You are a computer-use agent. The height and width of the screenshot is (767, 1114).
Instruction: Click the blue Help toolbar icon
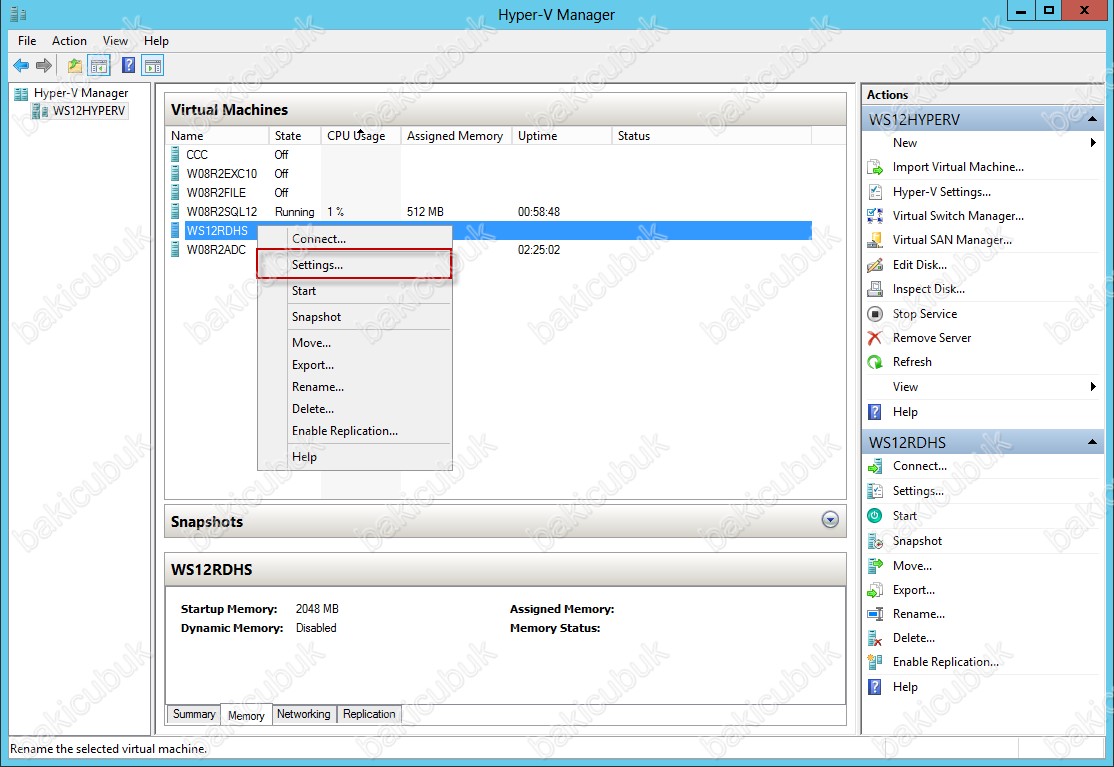click(x=128, y=66)
